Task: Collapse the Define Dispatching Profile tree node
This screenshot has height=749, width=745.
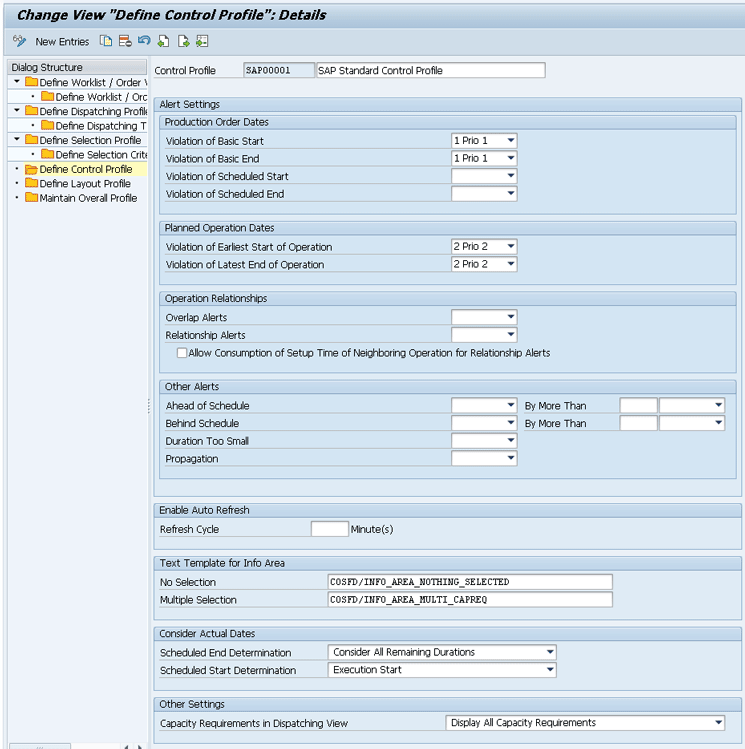Action: pos(17,111)
